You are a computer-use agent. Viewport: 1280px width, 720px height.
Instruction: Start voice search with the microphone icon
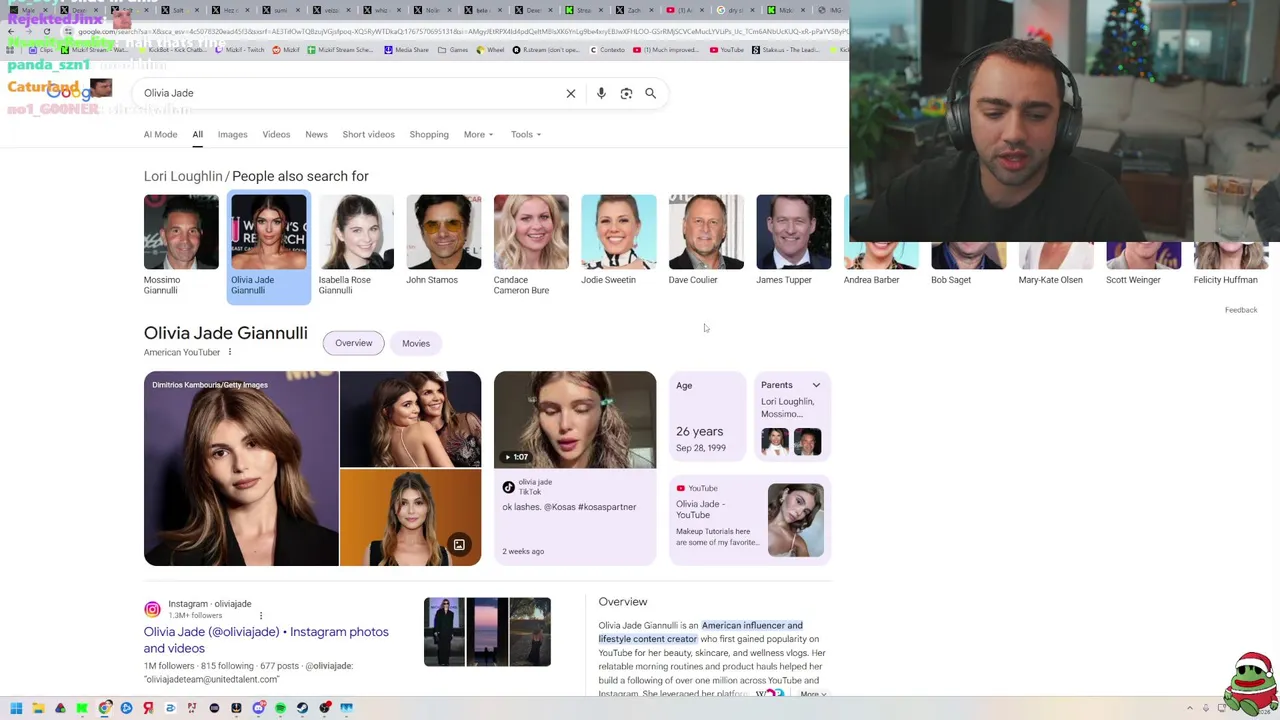(x=601, y=93)
